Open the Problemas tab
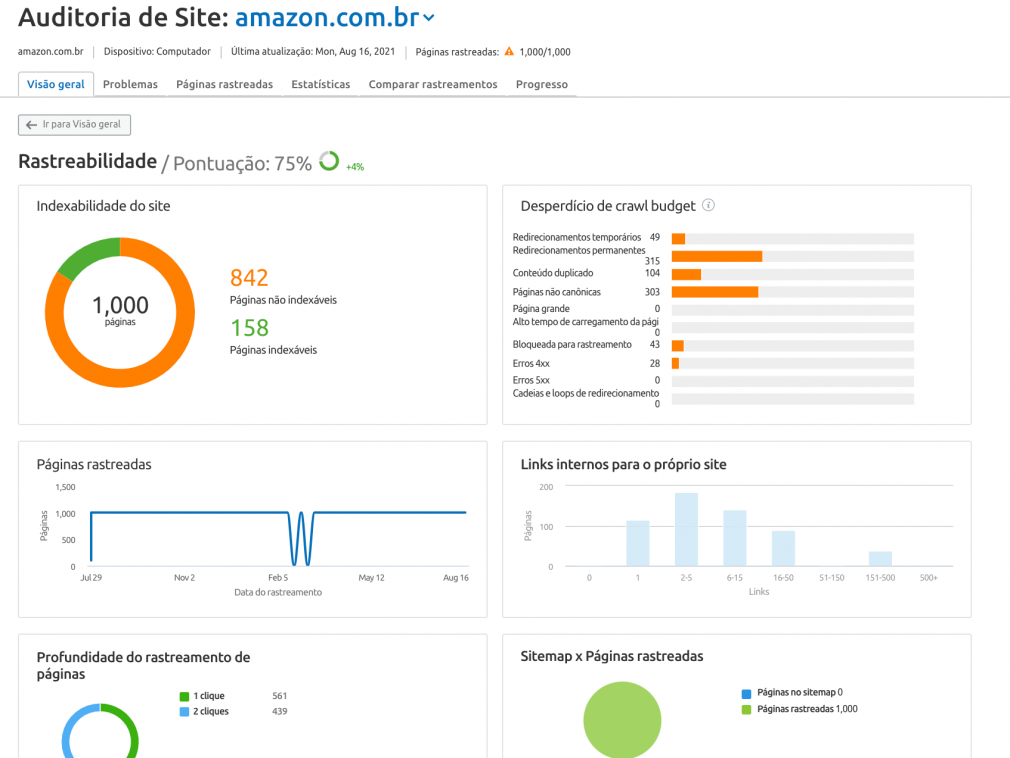Screen dimensions: 1010x758 point(130,84)
